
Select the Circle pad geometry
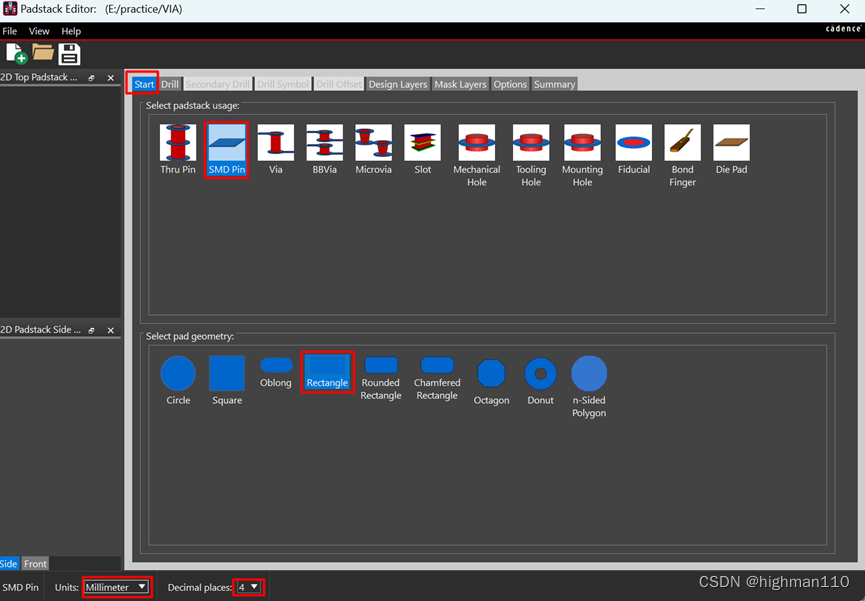coord(178,374)
